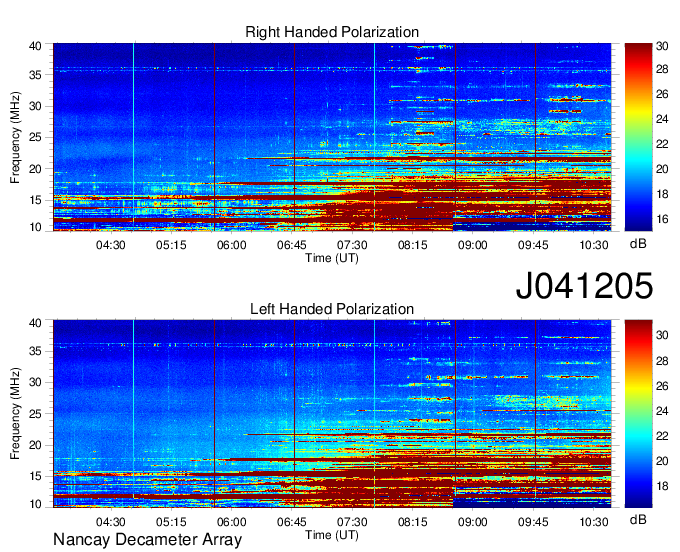Click inside the Right Handed Polarization spectrogram
The width and height of the screenshot is (680, 552).
click(x=332, y=137)
